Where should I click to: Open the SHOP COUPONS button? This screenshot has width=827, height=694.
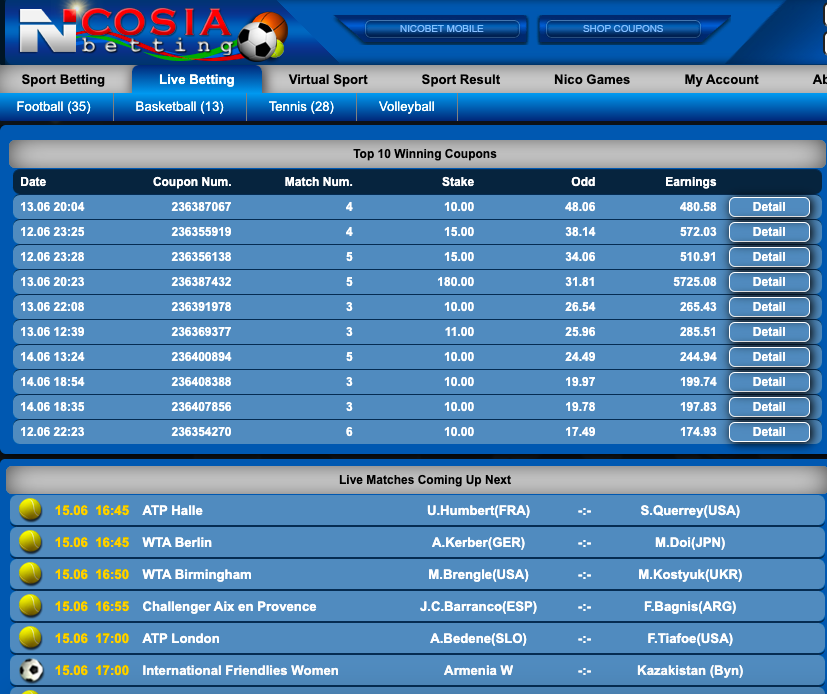click(623, 28)
